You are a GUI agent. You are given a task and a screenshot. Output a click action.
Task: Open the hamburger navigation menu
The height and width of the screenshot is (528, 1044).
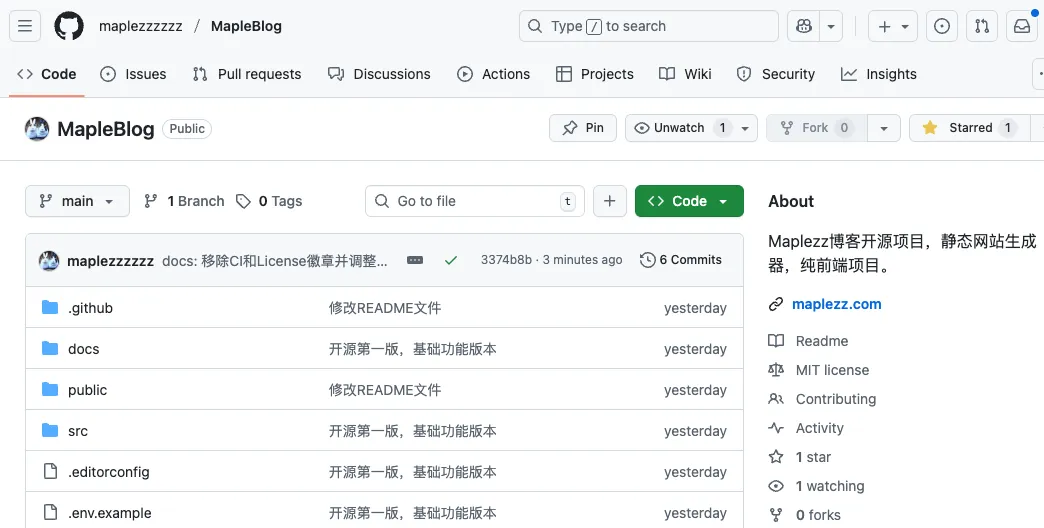[x=25, y=26]
